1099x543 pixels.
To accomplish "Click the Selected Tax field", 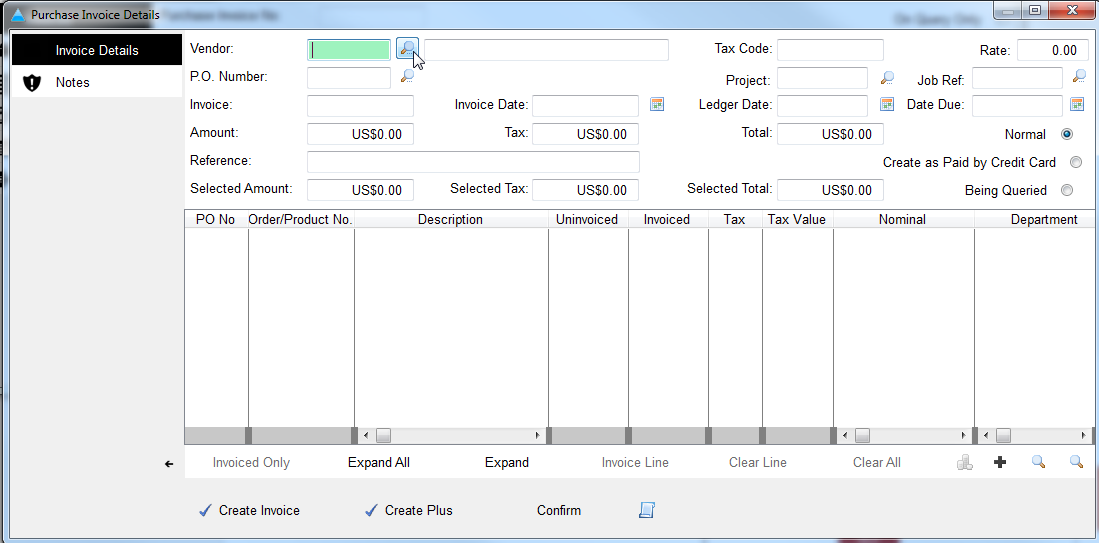I will tap(585, 190).
